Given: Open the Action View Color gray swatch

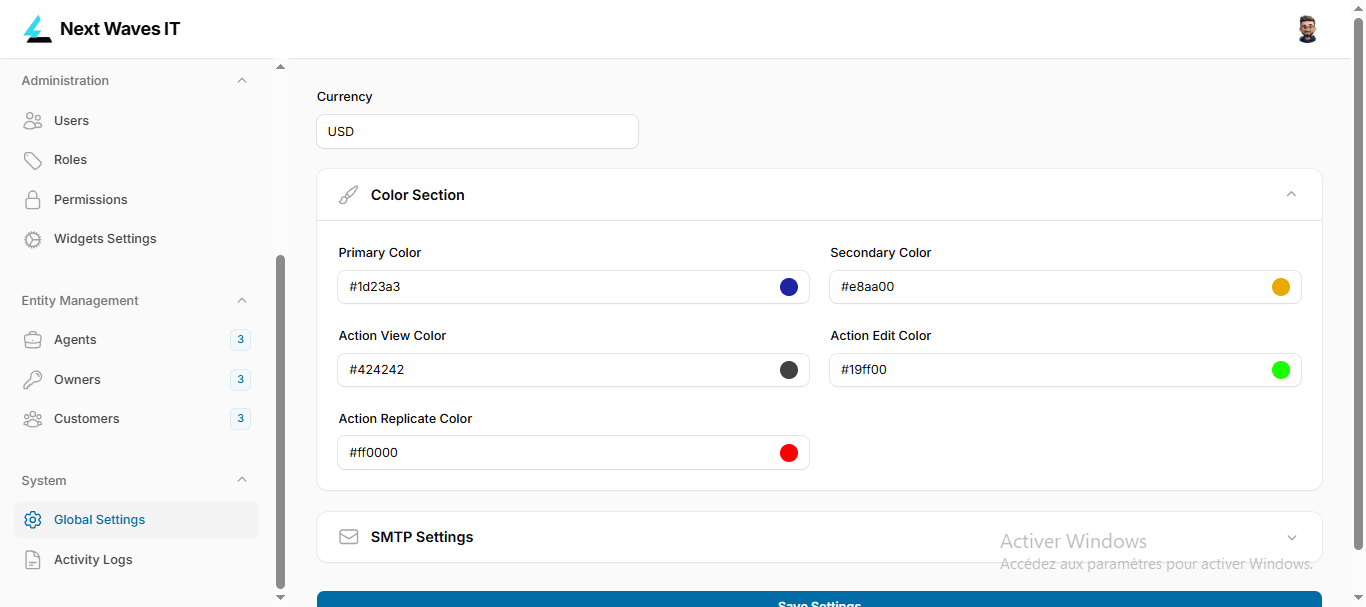Looking at the screenshot, I should tap(789, 370).
